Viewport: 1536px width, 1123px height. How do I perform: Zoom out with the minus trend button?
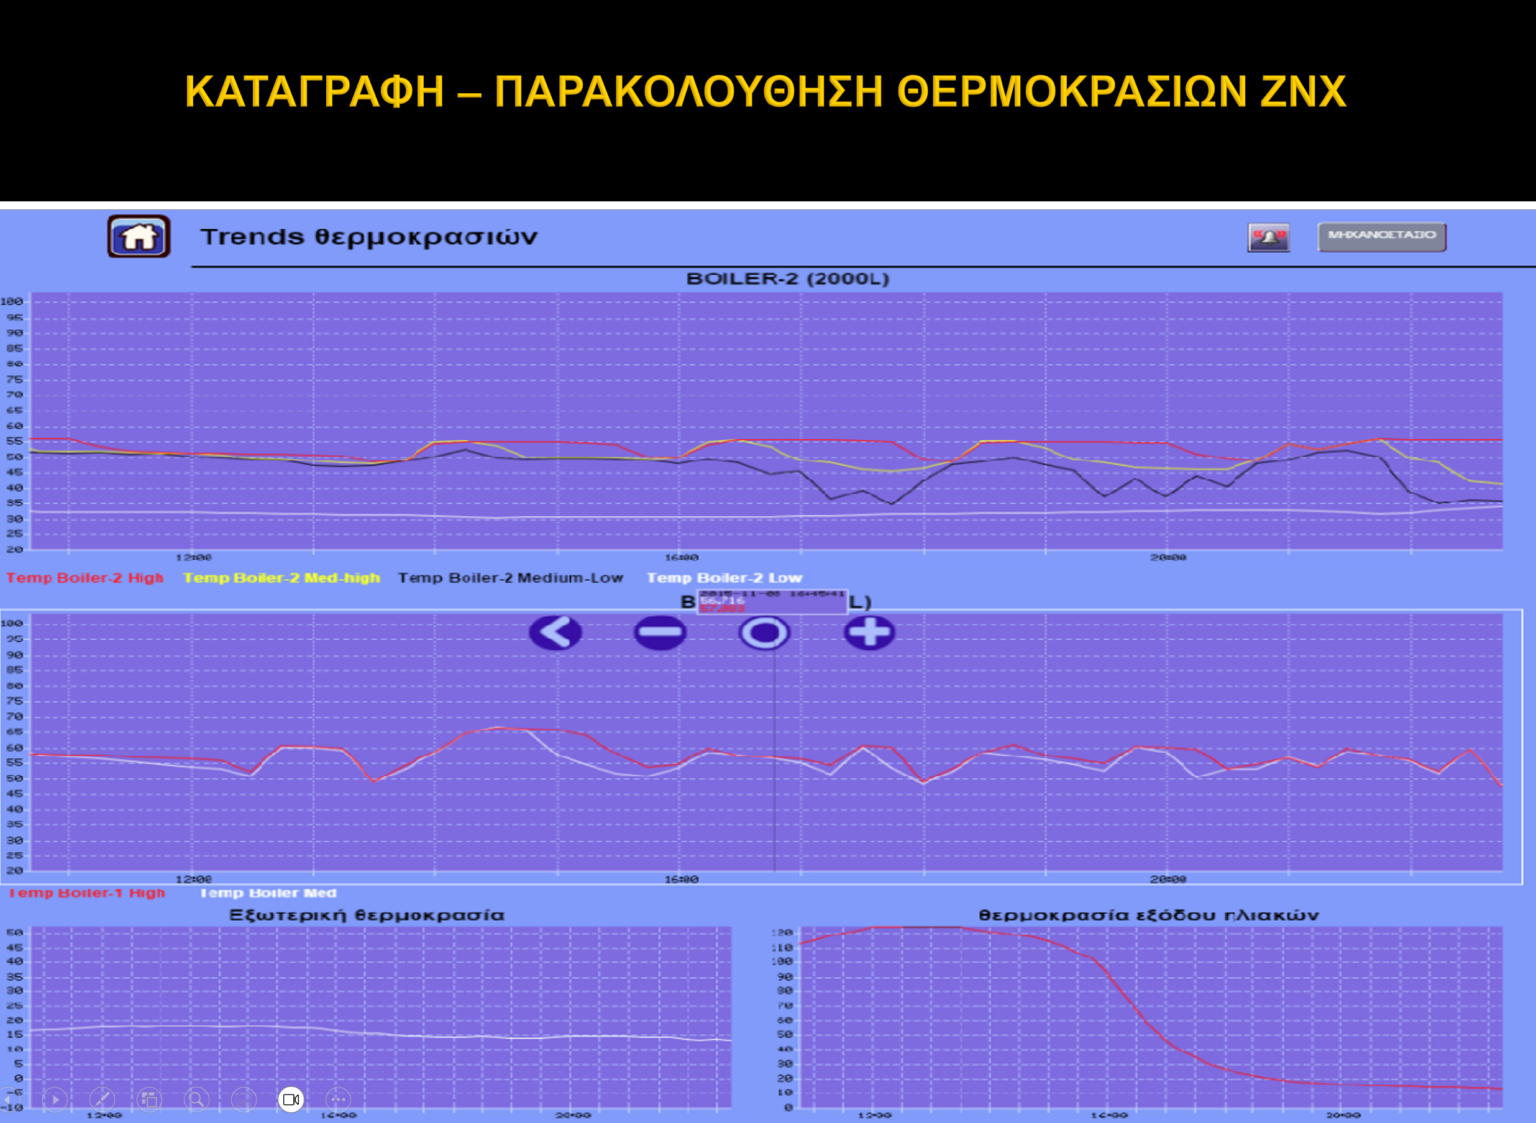coord(660,632)
